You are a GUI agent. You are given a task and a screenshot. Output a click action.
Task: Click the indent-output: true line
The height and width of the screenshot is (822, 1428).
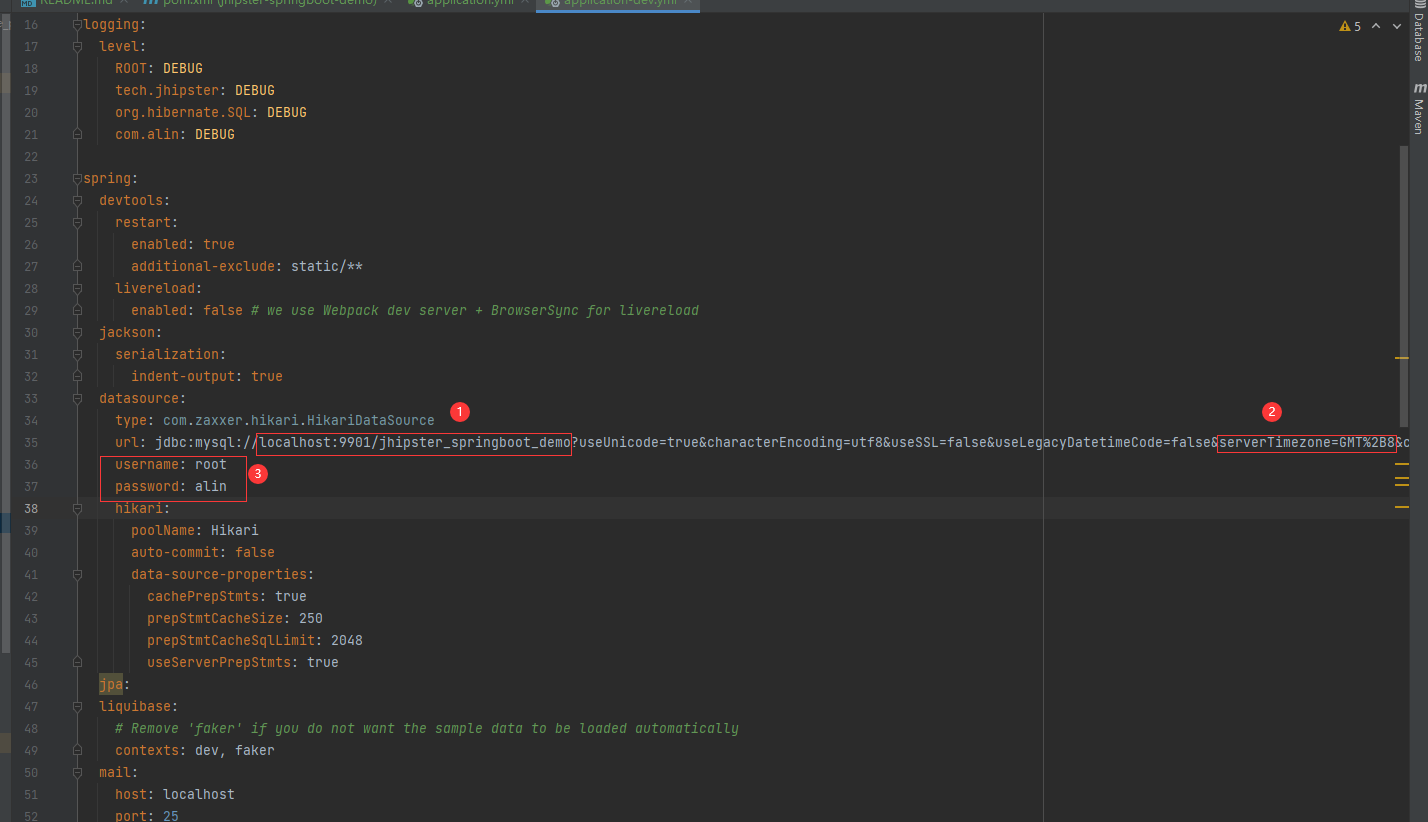(x=206, y=376)
